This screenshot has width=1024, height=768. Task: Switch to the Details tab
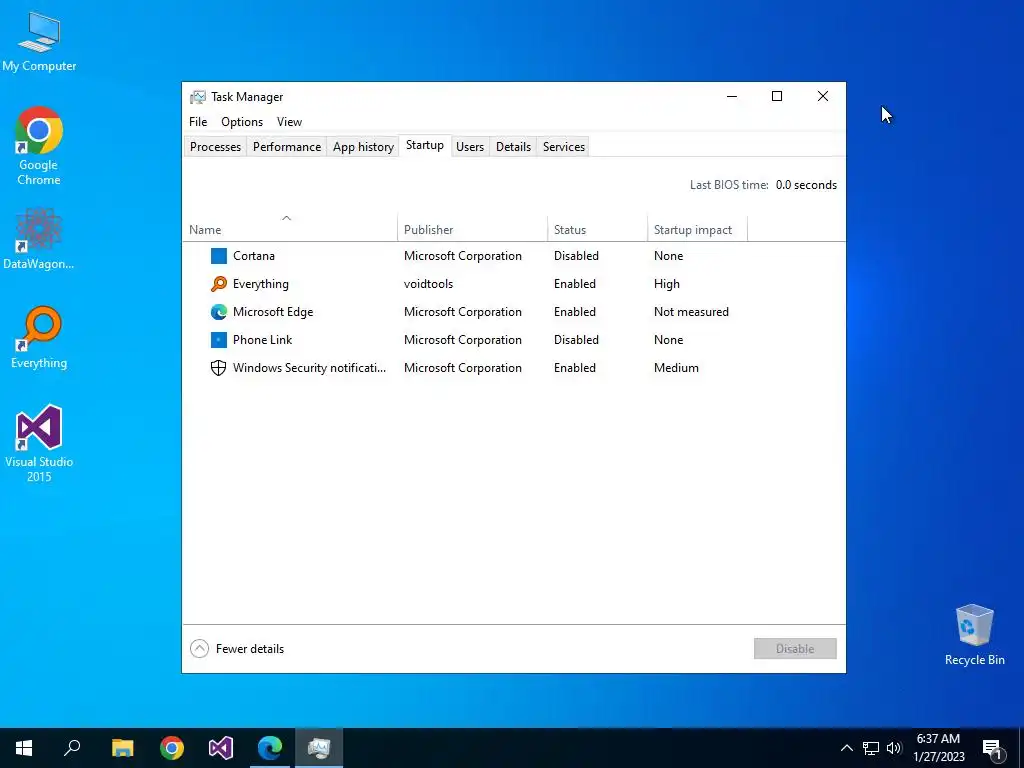pos(513,147)
